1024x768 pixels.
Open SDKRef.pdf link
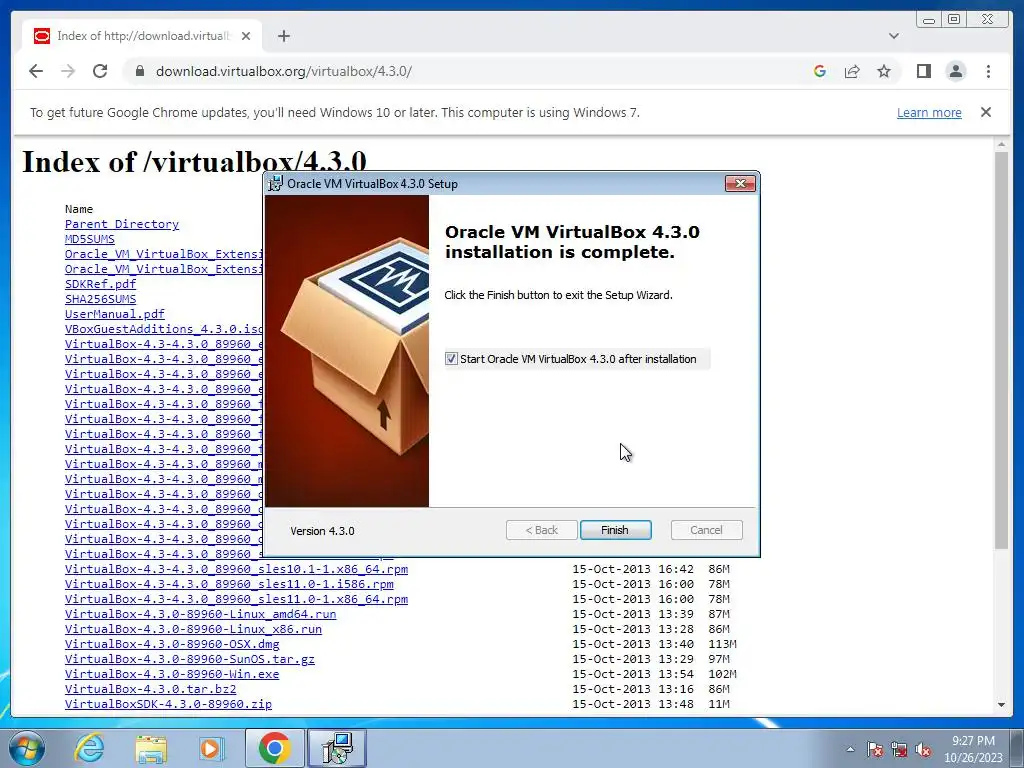coord(101,284)
